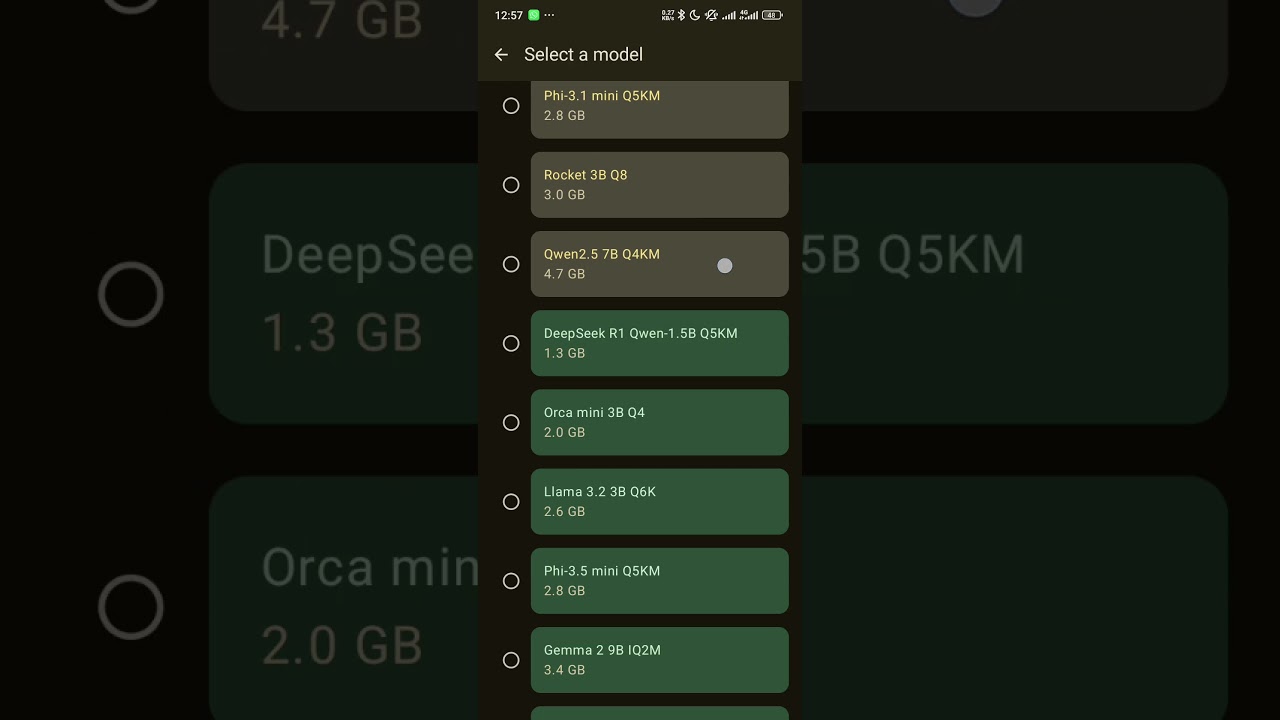The width and height of the screenshot is (1280, 720).
Task: Click the 2.8 GB size under Phi-3.5 mini
Action: [564, 591]
